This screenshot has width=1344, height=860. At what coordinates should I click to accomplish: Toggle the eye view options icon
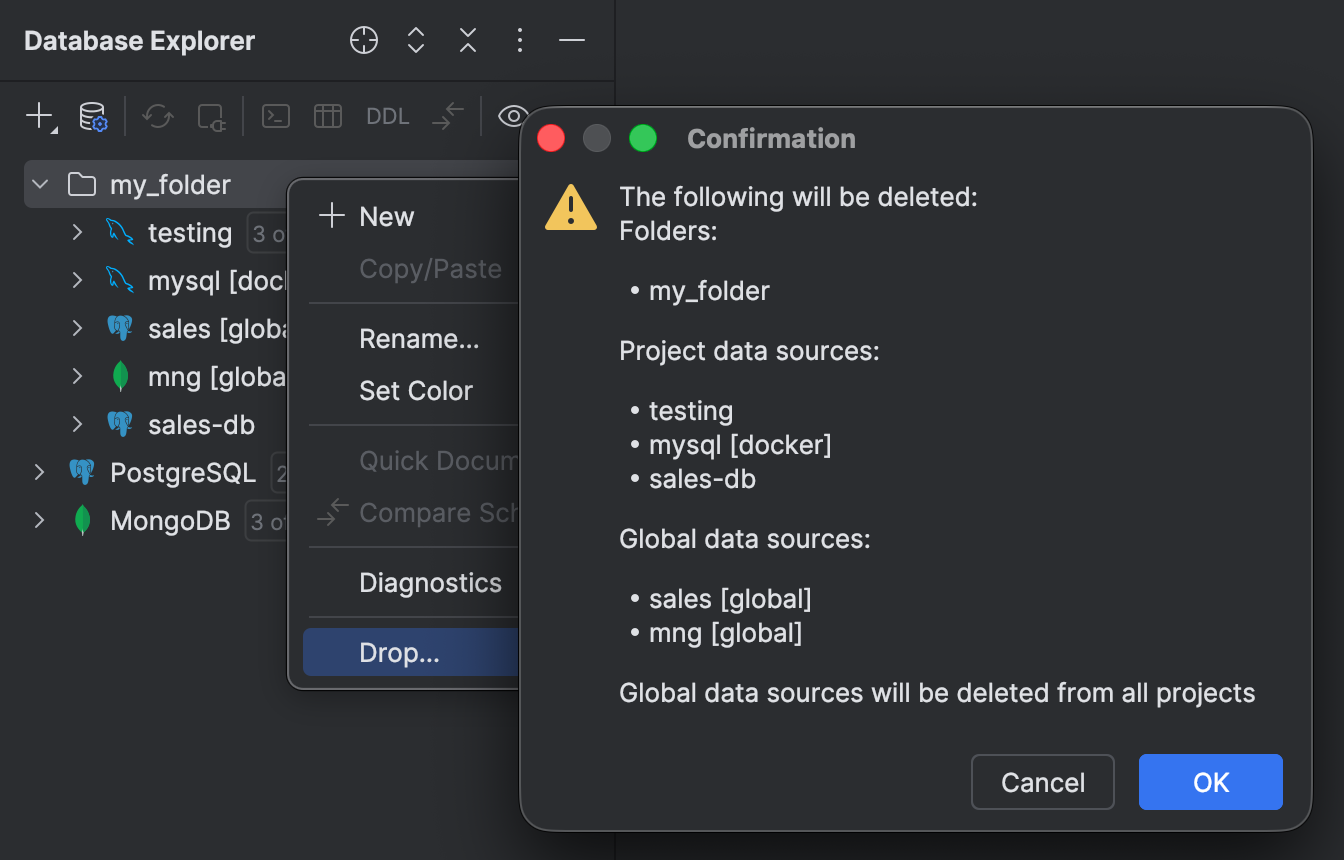point(513,116)
